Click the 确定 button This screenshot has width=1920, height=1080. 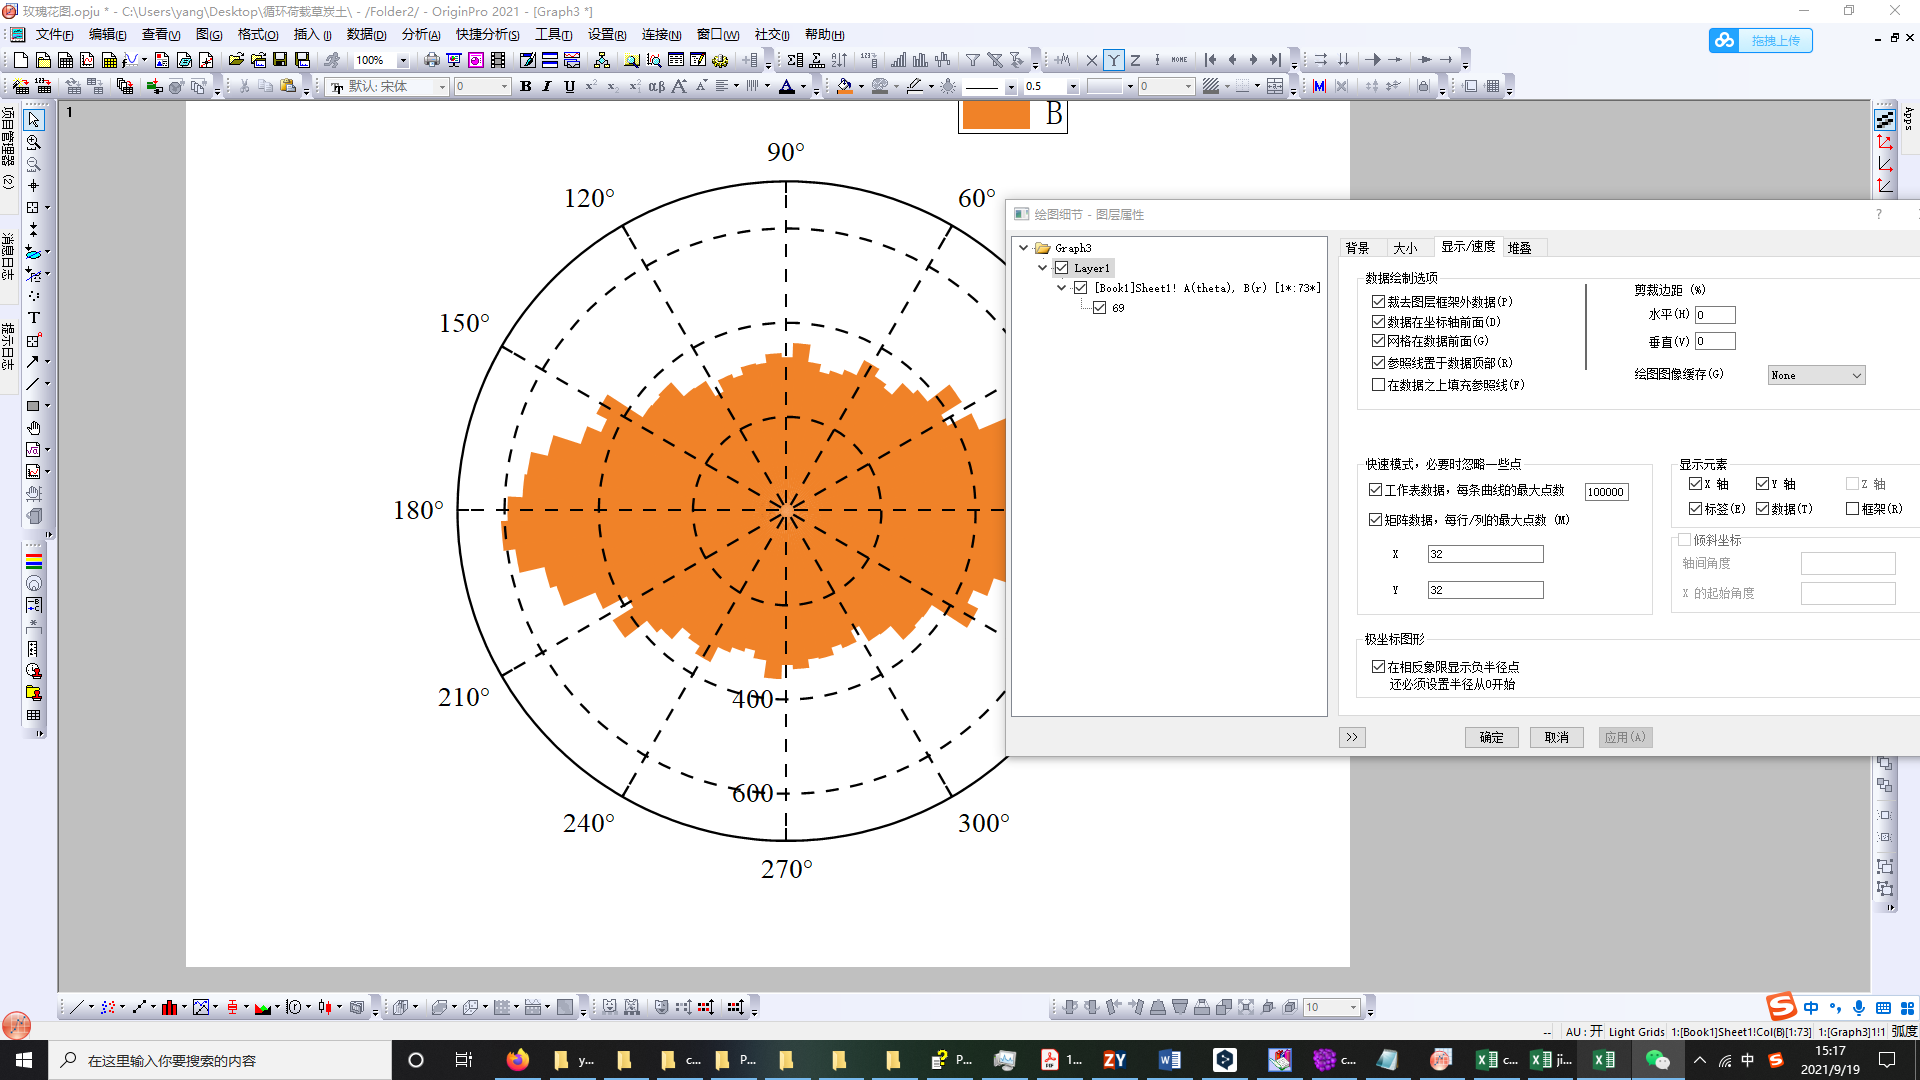coord(1491,738)
